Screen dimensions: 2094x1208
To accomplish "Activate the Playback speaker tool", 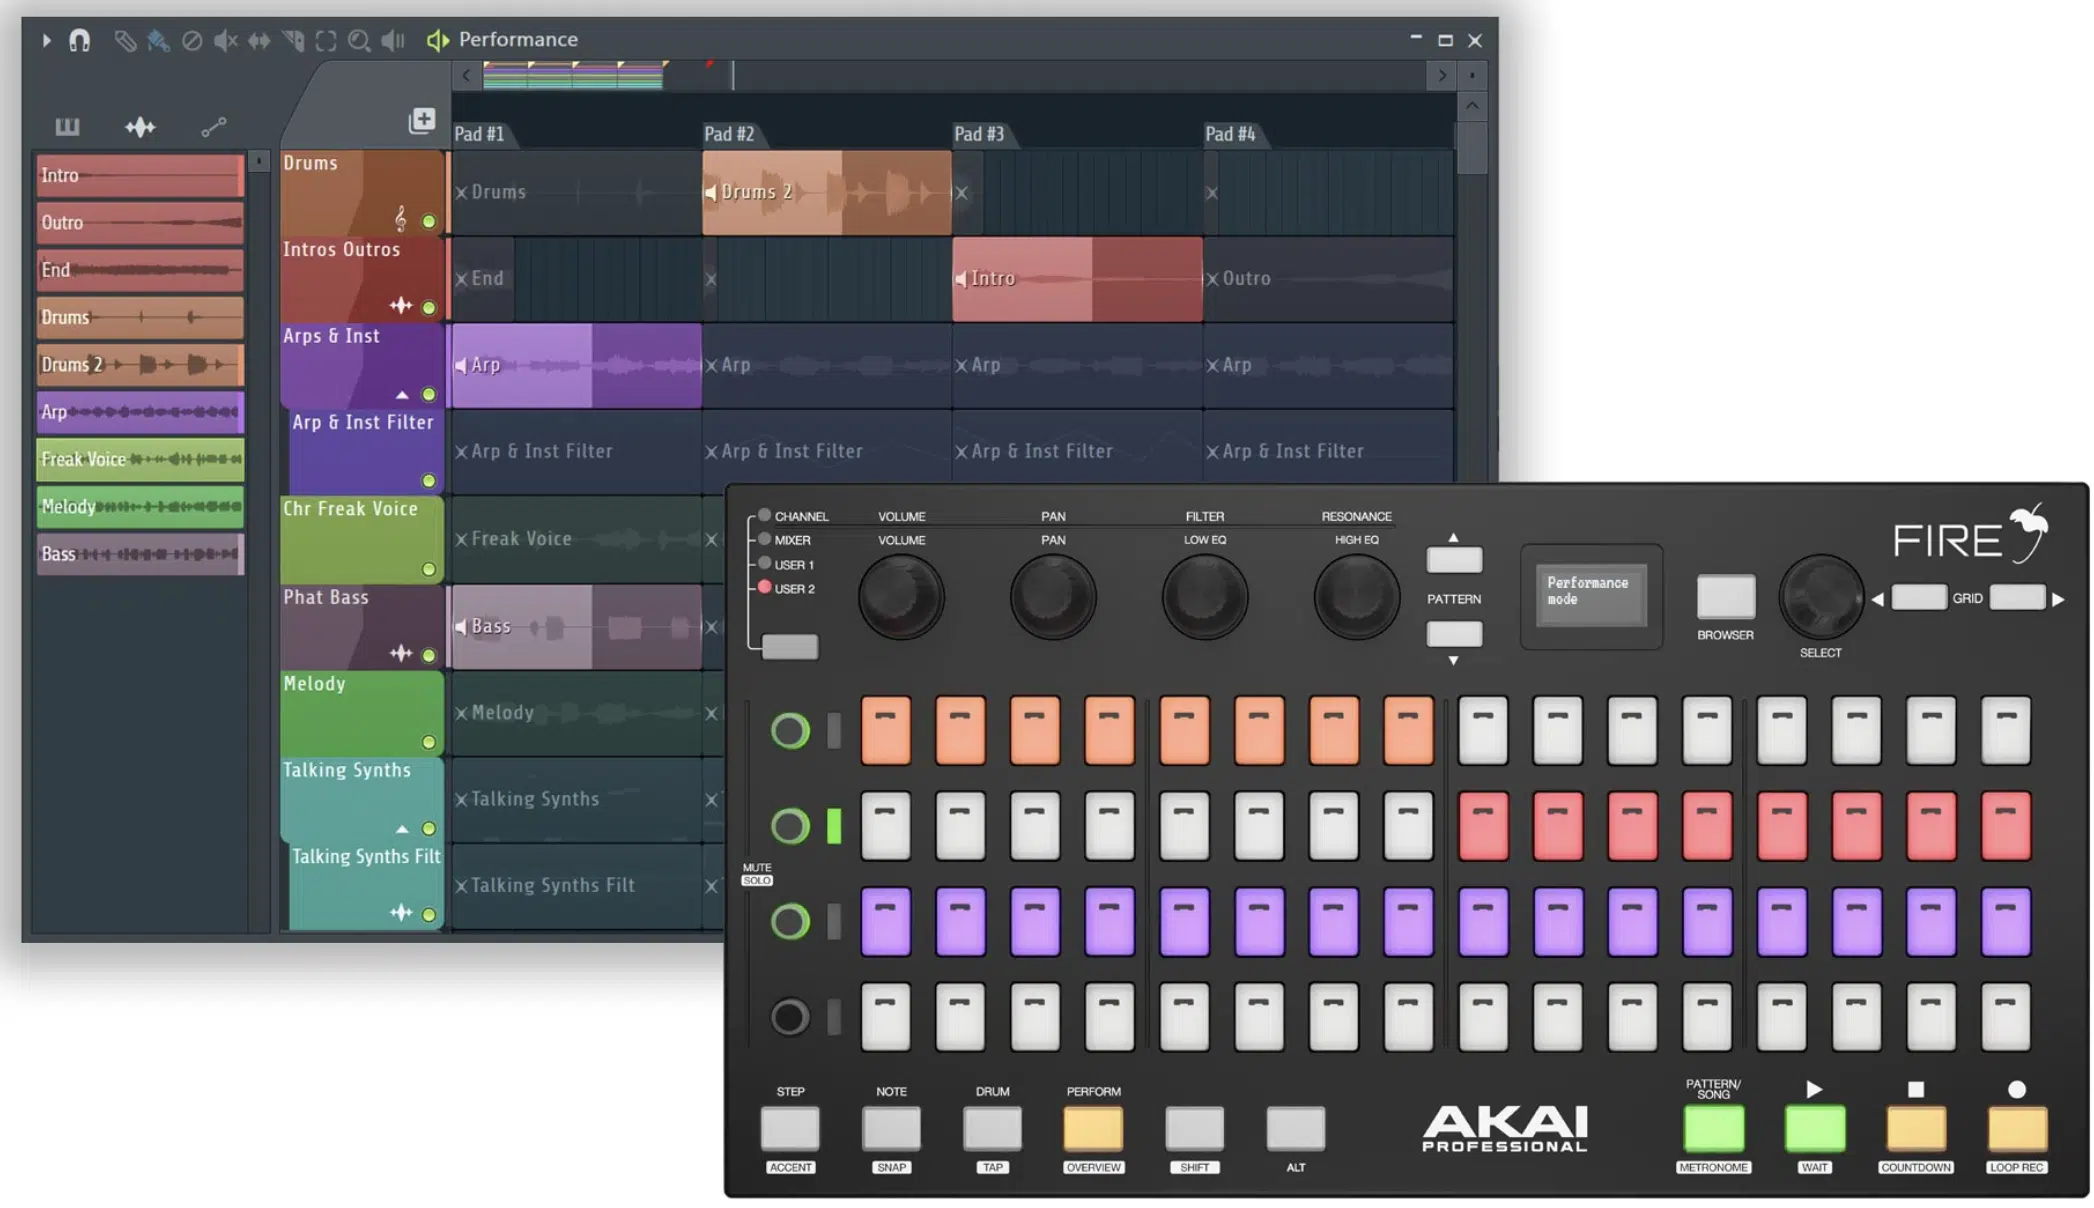I will 393,40.
